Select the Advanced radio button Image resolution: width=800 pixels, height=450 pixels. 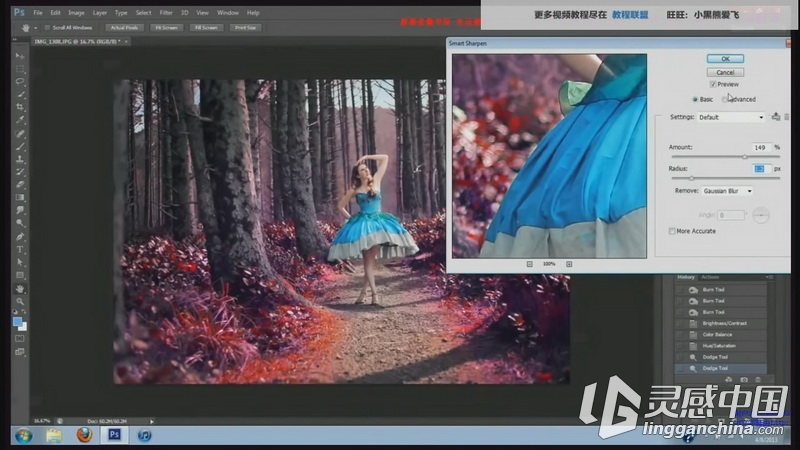point(724,99)
